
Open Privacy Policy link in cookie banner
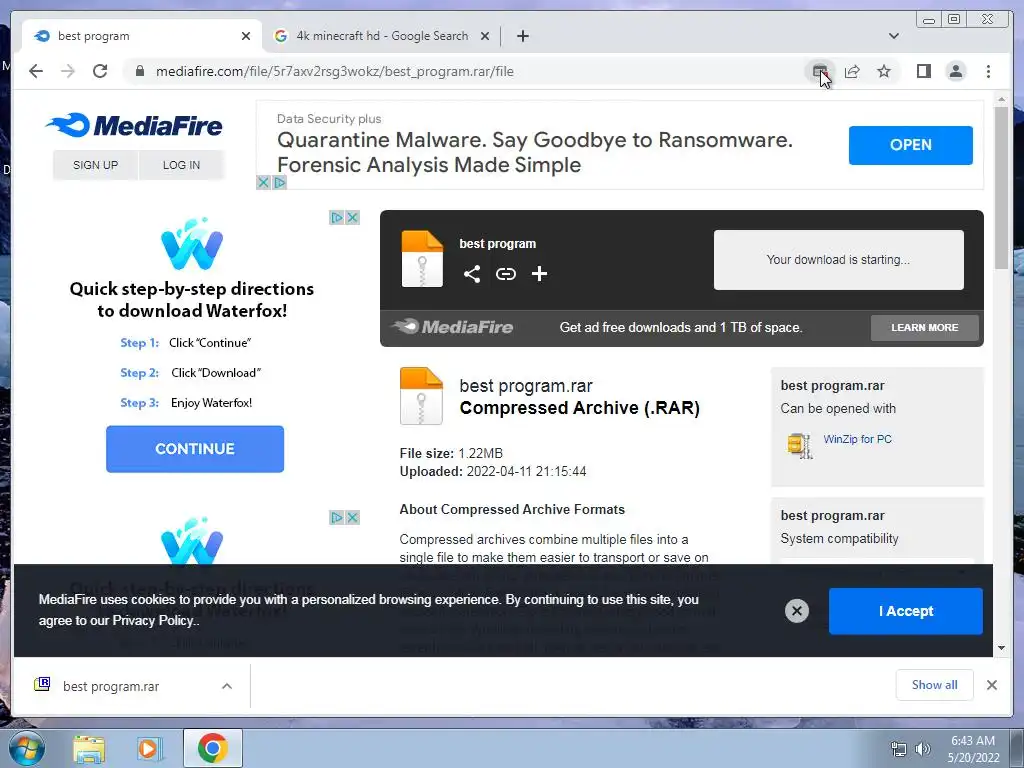(x=153, y=620)
